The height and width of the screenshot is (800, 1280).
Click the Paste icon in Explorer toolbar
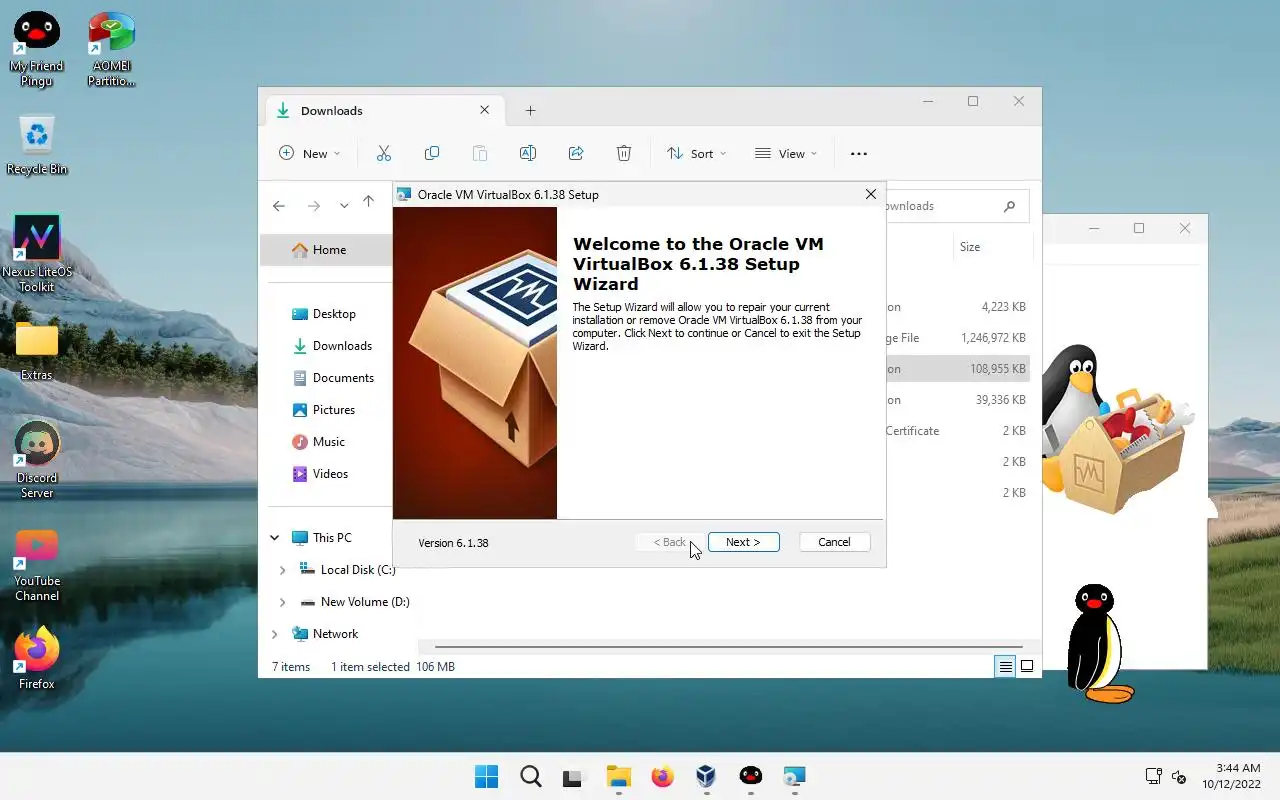[x=480, y=153]
